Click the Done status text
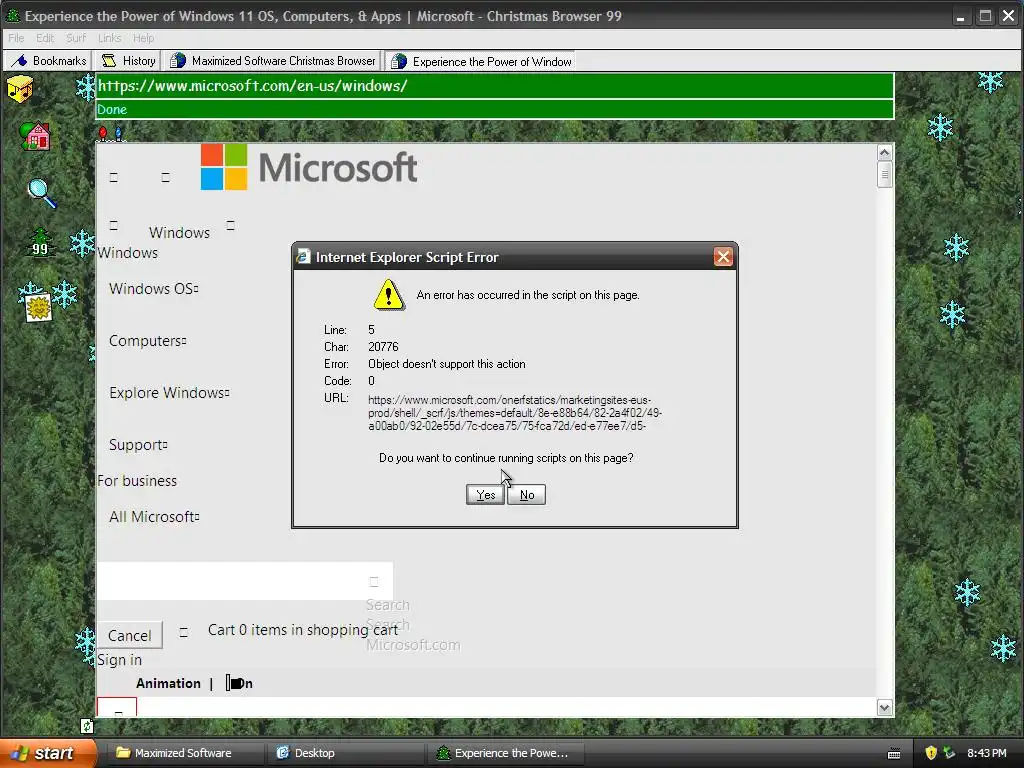The height and width of the screenshot is (768, 1024). coord(112,110)
